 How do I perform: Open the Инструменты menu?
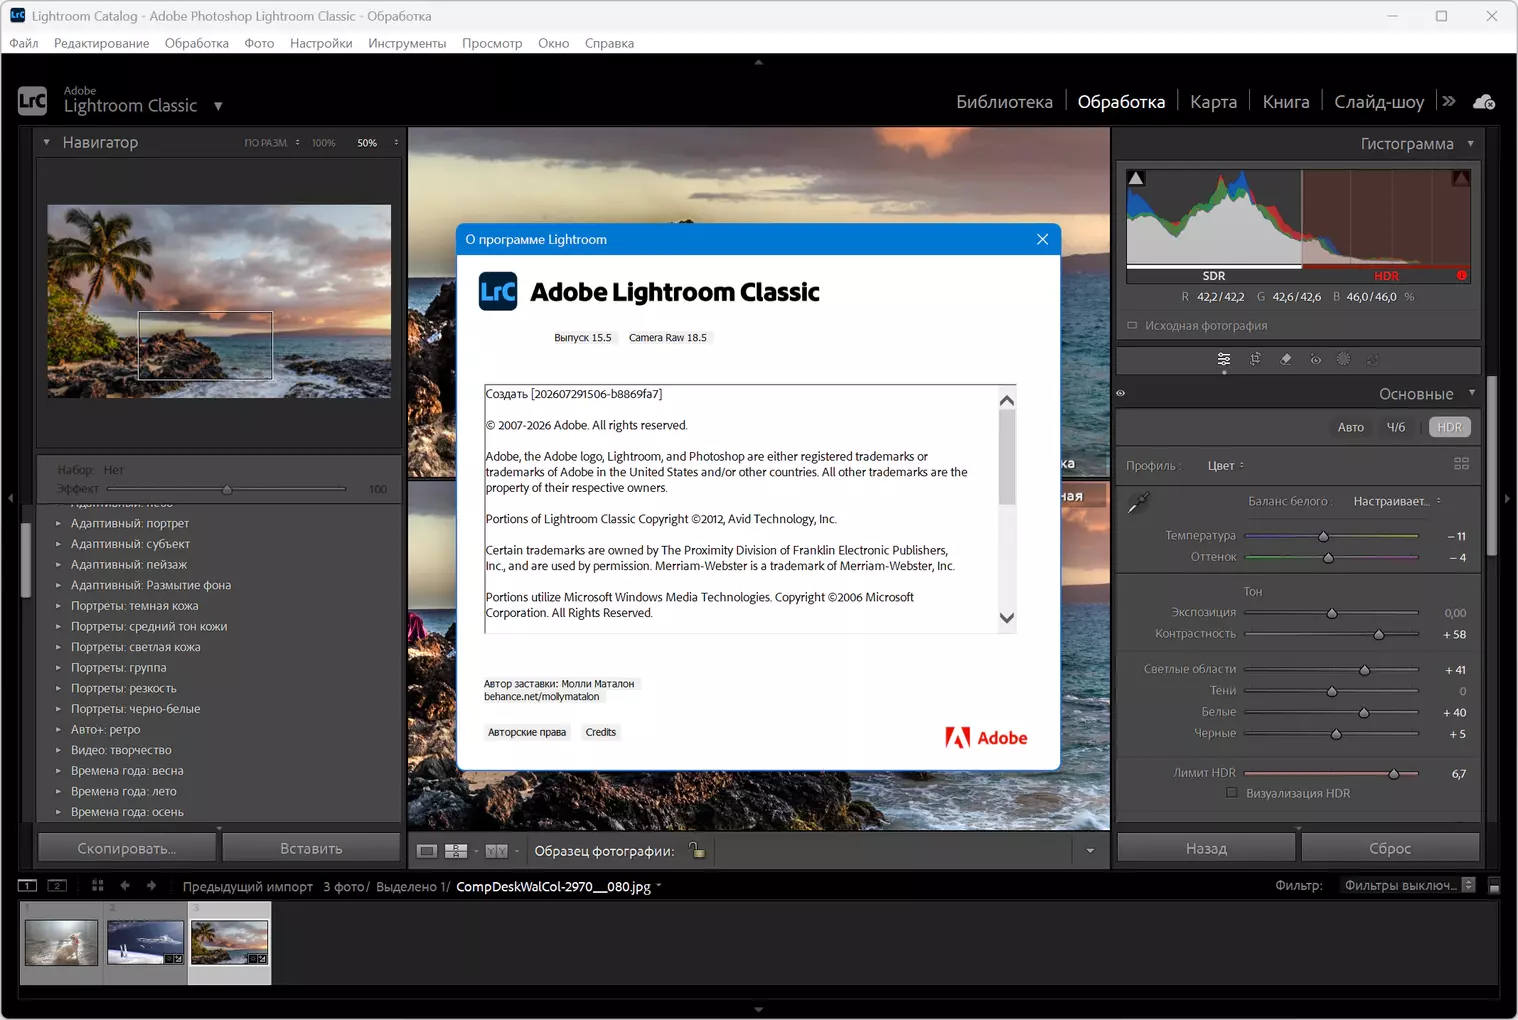[407, 43]
